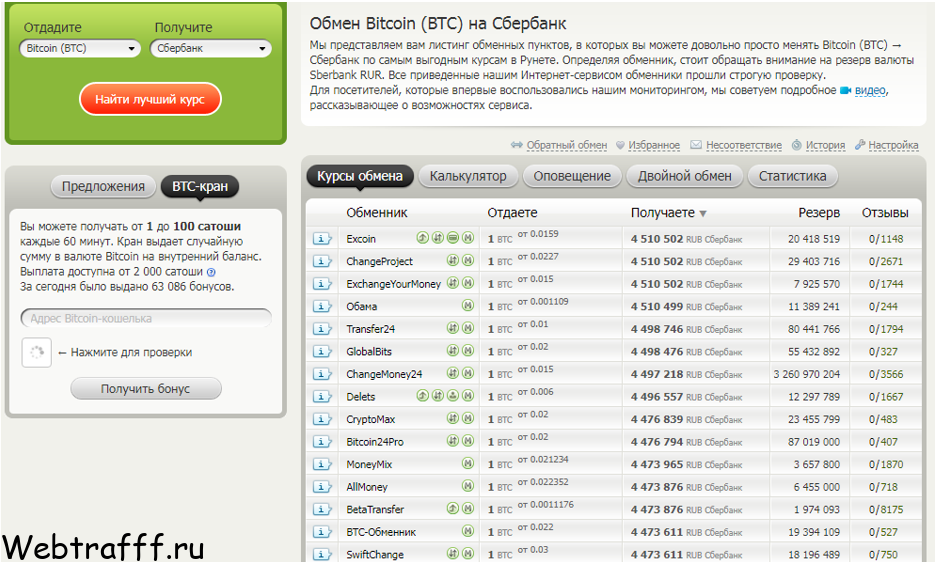935x562 pixels.
Task: Open the ChangeMoney24 exchanger name
Action: [x=384, y=374]
